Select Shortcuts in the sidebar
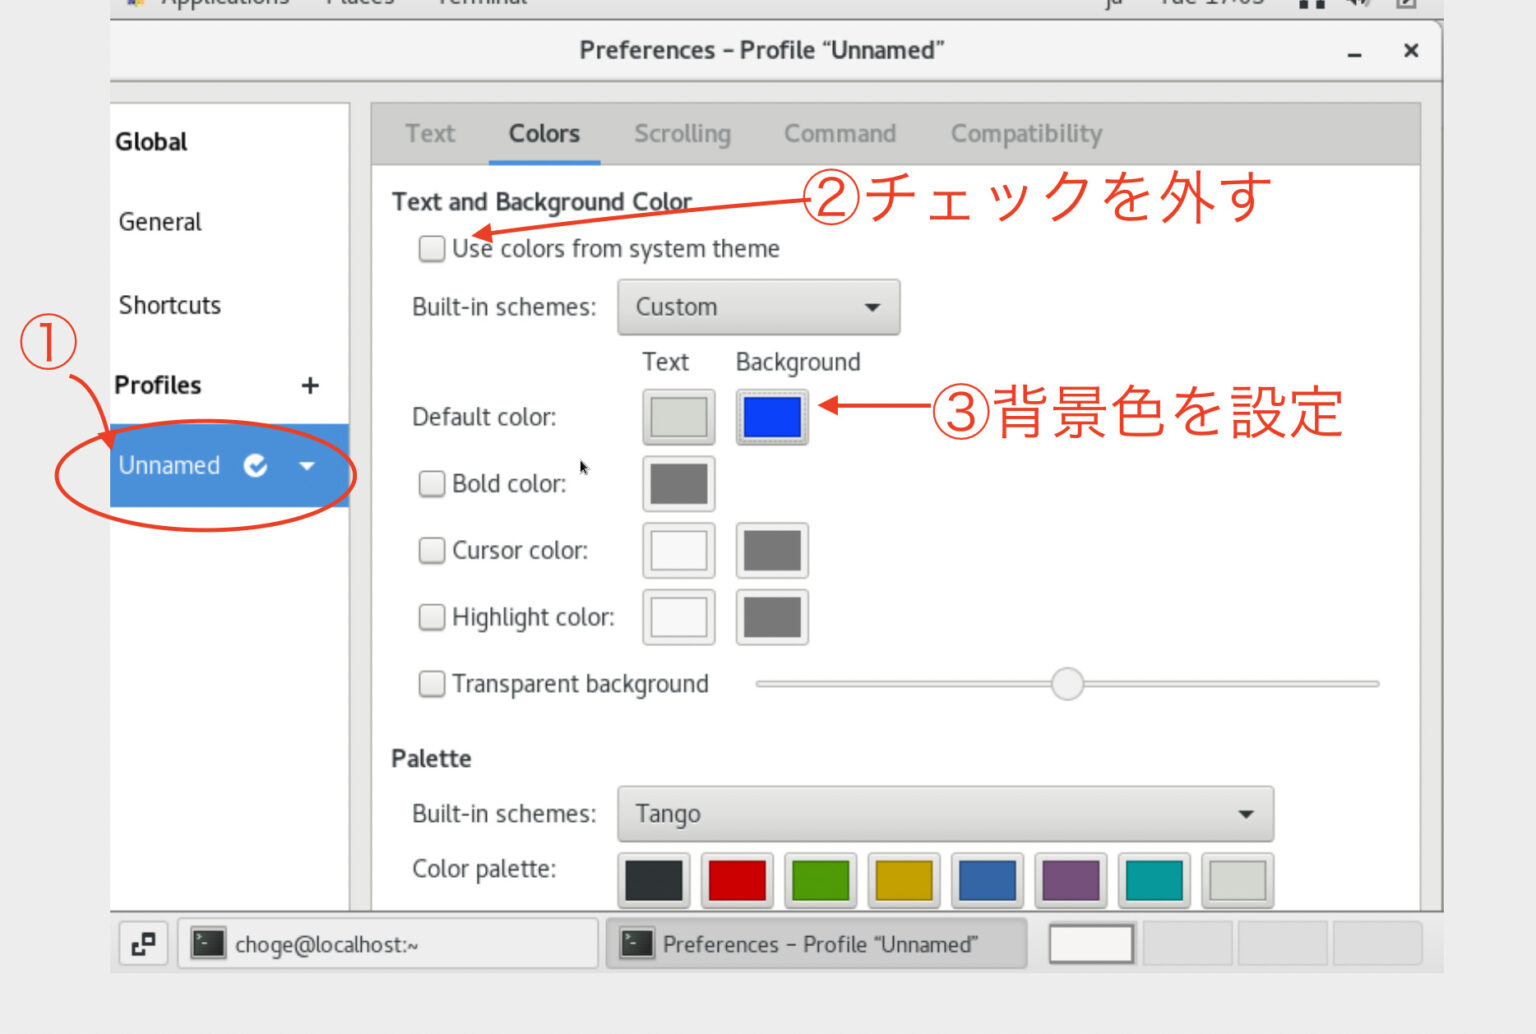The image size is (1536, 1034). click(169, 305)
